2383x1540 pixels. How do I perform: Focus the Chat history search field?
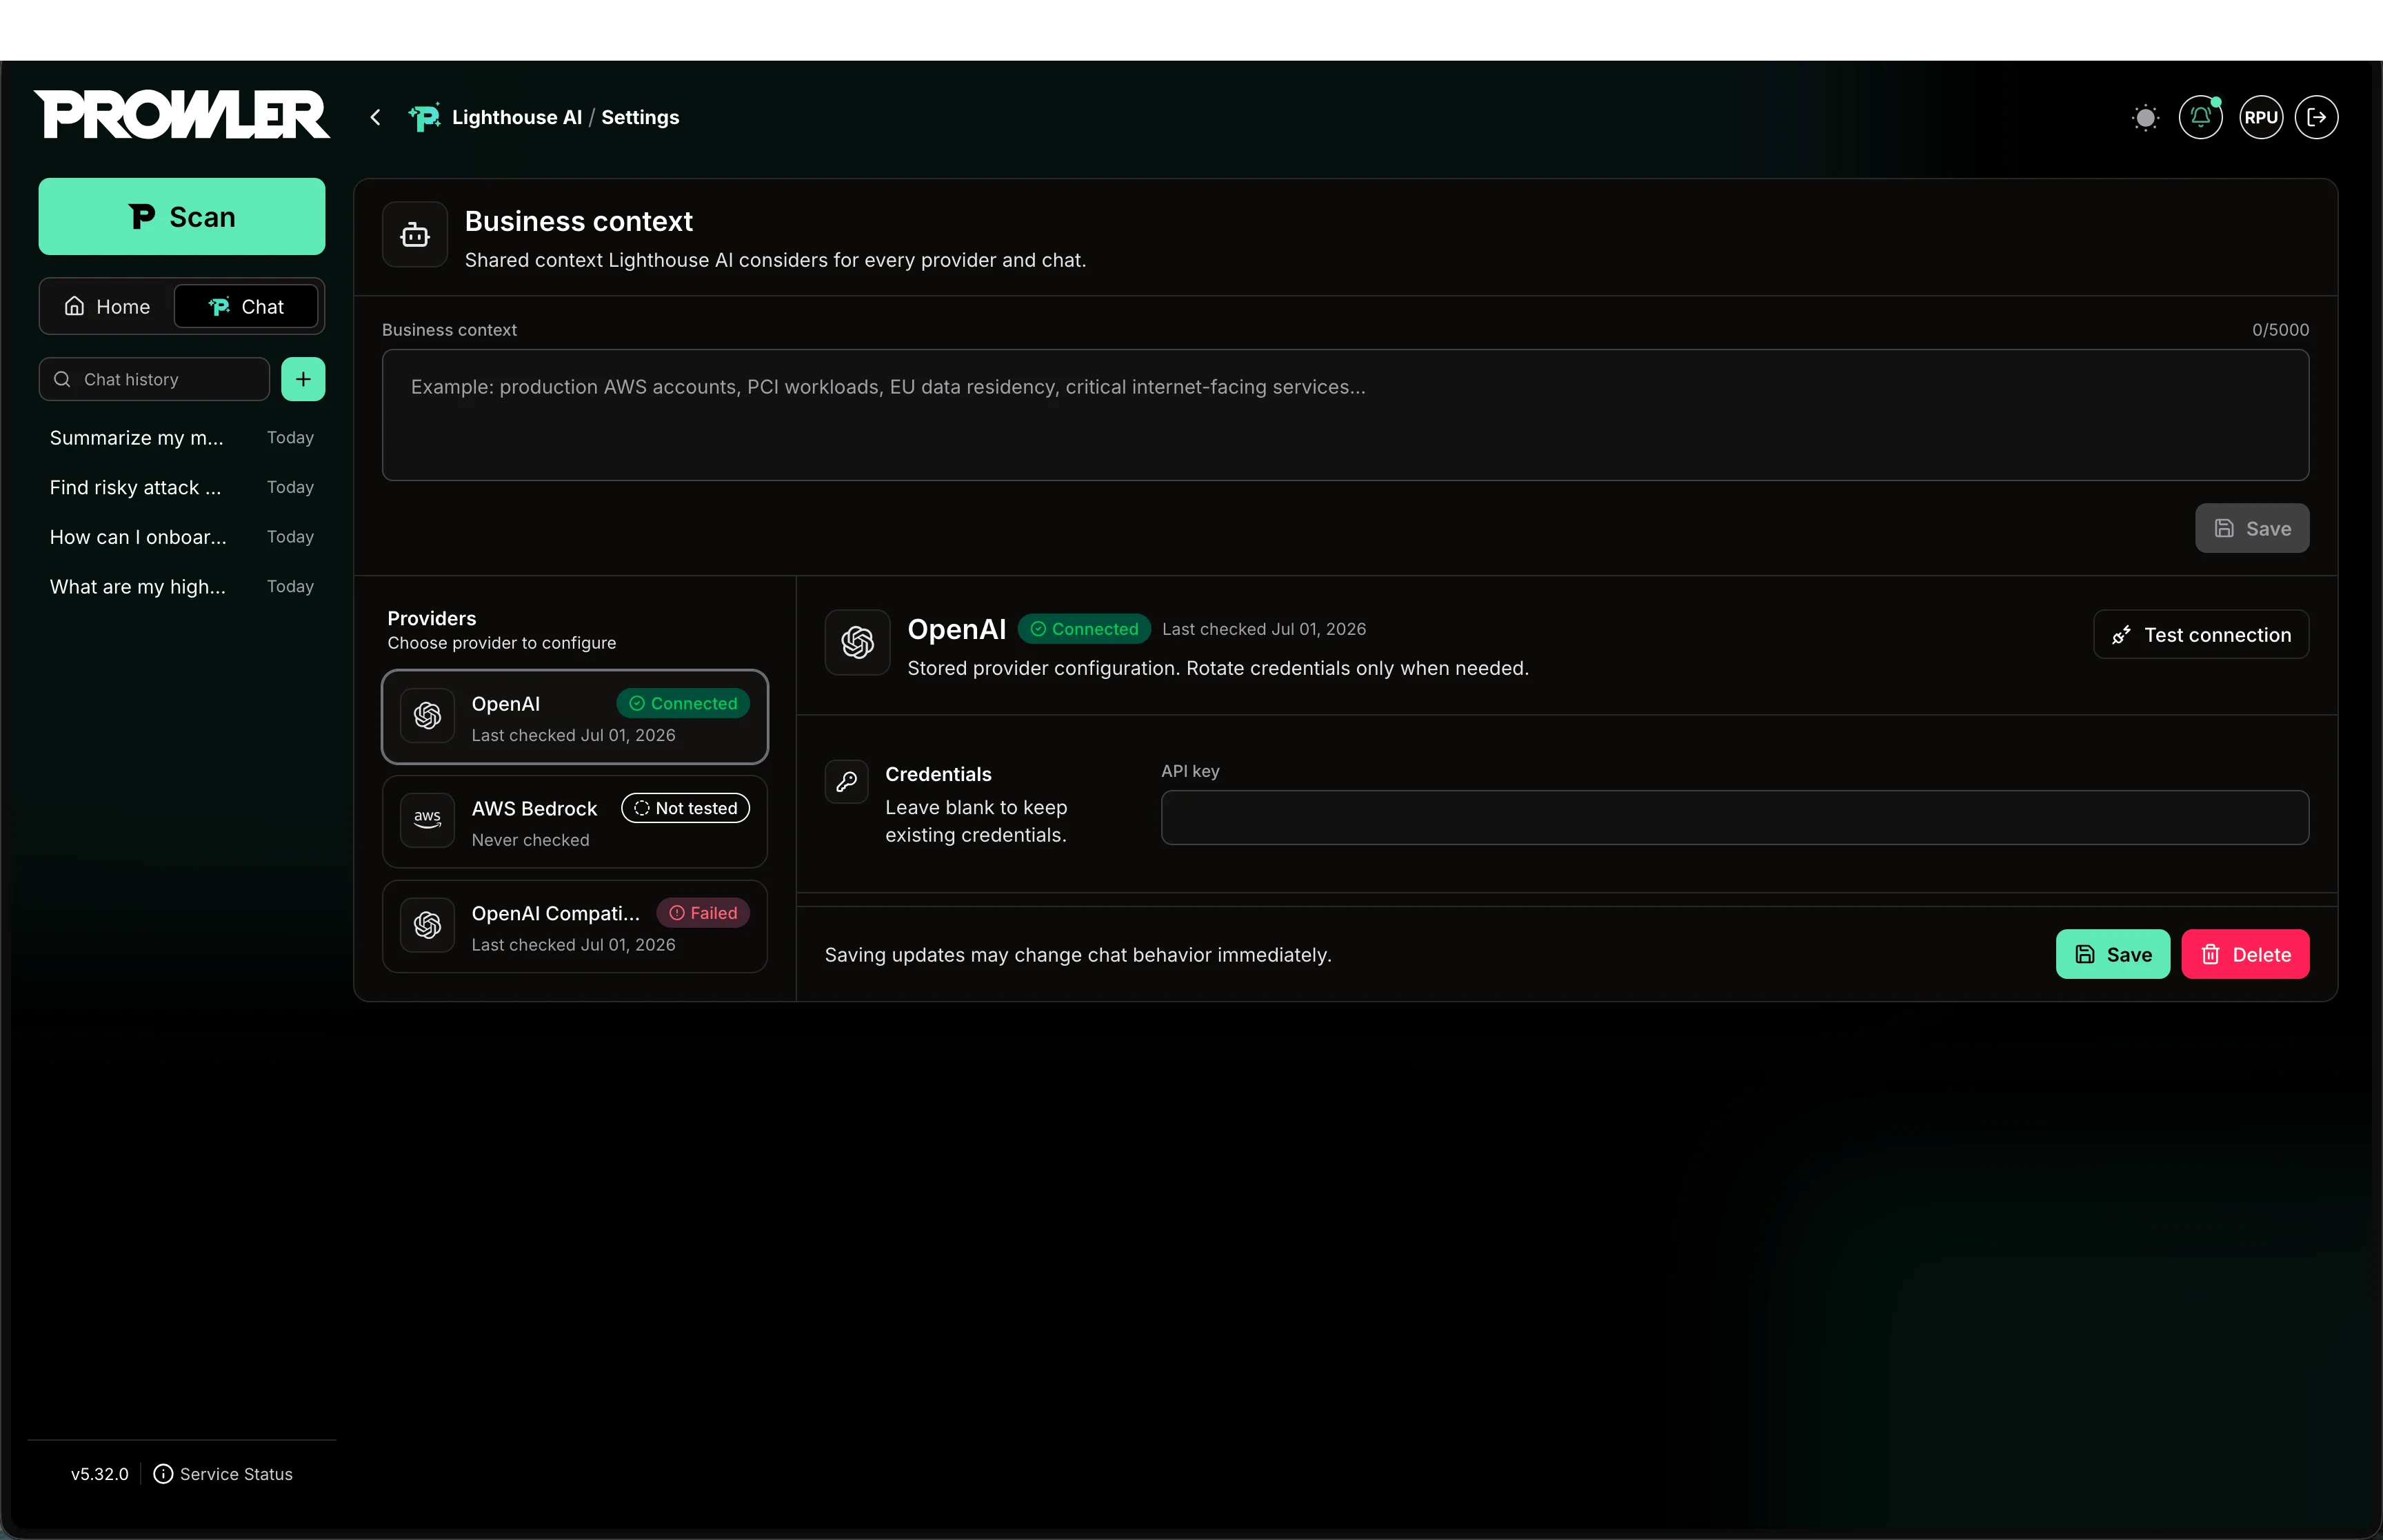click(x=154, y=379)
